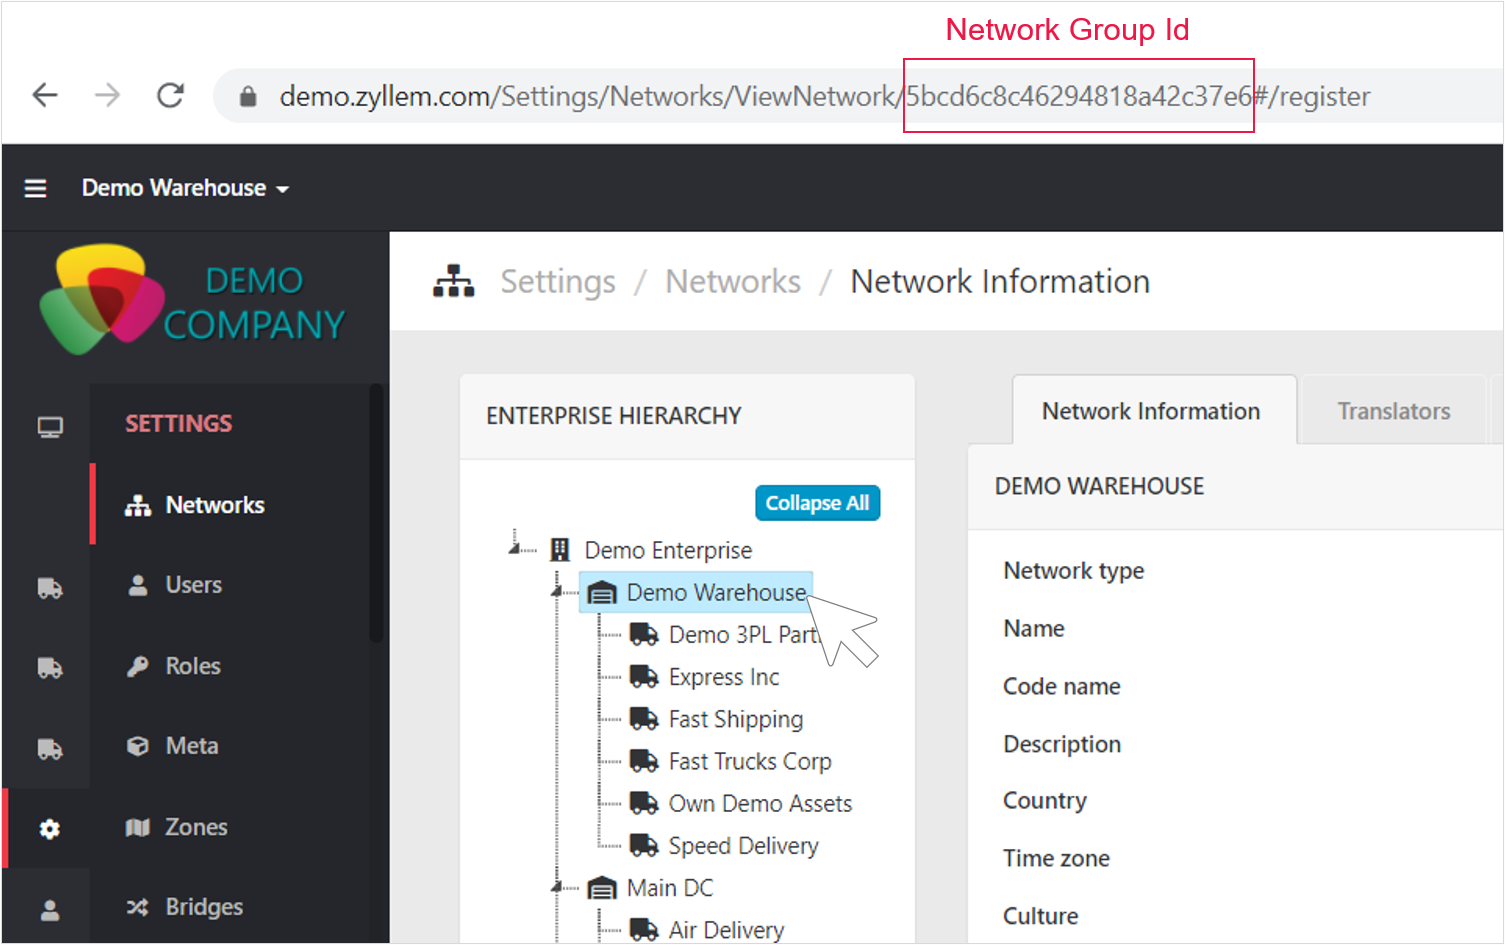Select Own Demo Assets in hierarchy
Image resolution: width=1505 pixels, height=945 pixels.
click(x=760, y=803)
